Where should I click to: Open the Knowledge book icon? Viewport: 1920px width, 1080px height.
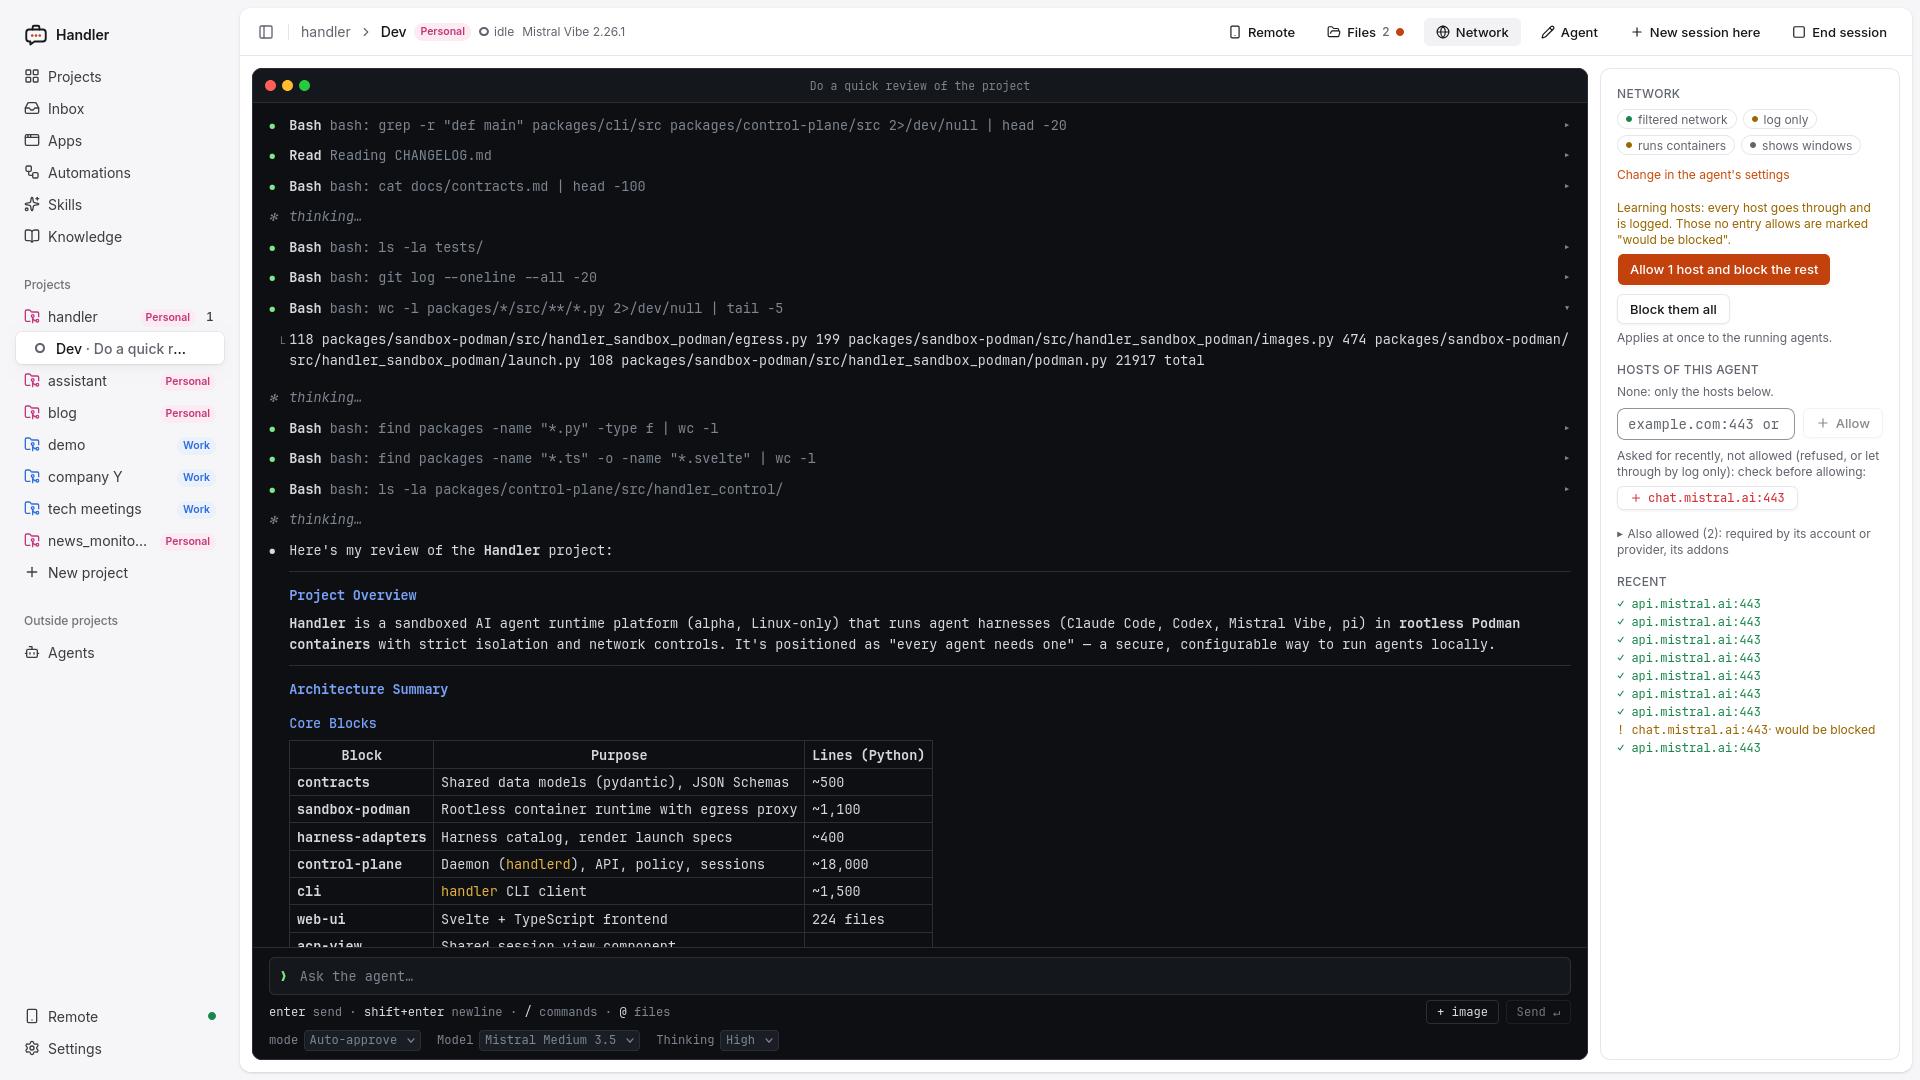pos(32,237)
